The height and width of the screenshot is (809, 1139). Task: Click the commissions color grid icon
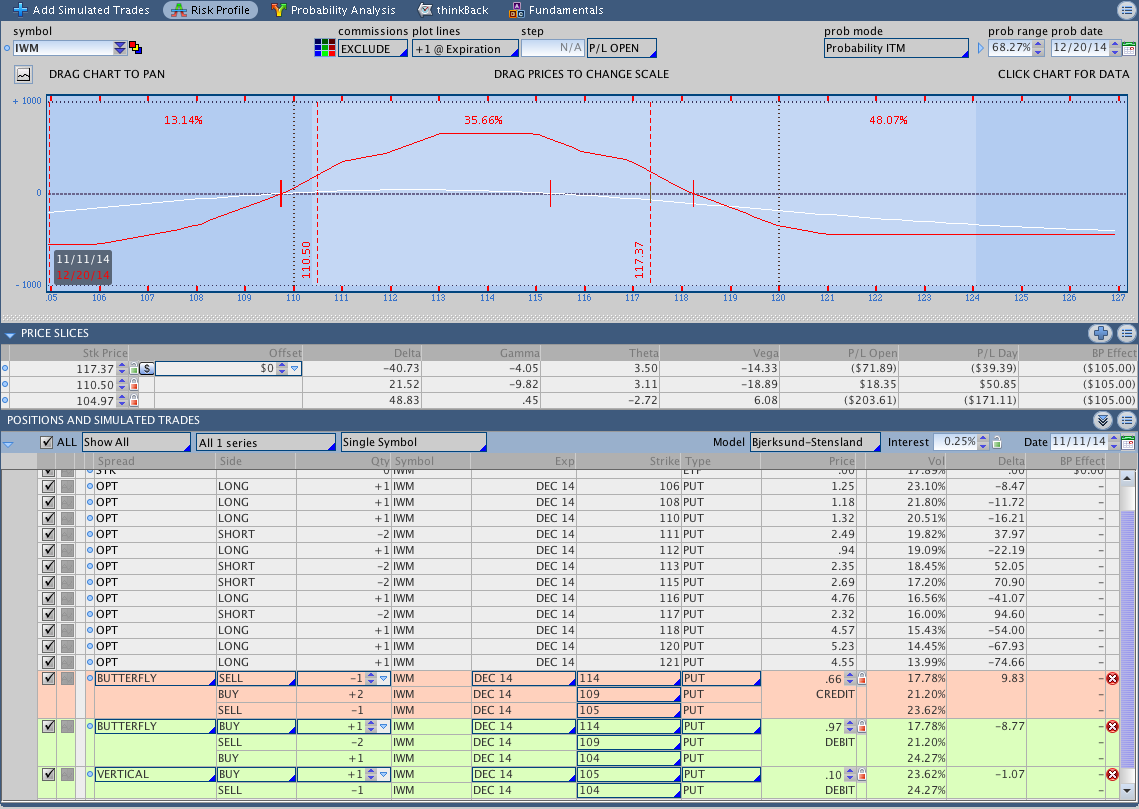pos(325,48)
